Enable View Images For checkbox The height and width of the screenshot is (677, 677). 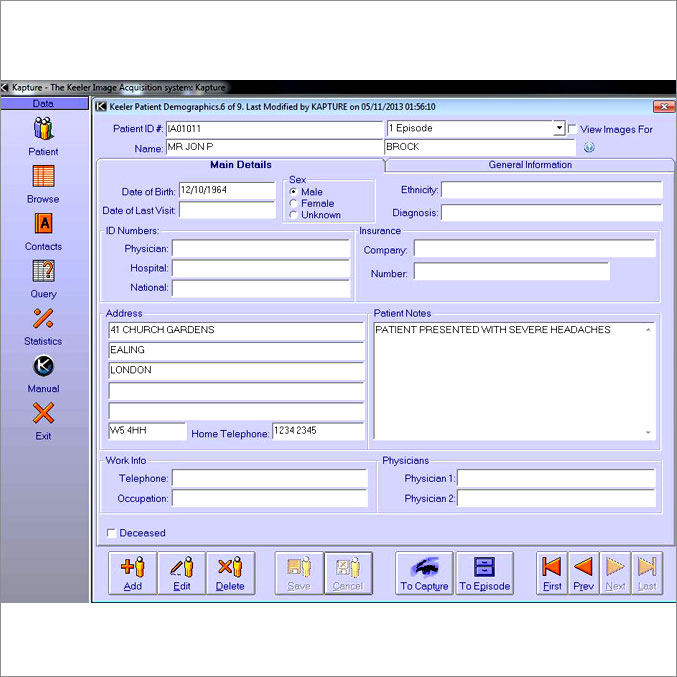coord(572,129)
